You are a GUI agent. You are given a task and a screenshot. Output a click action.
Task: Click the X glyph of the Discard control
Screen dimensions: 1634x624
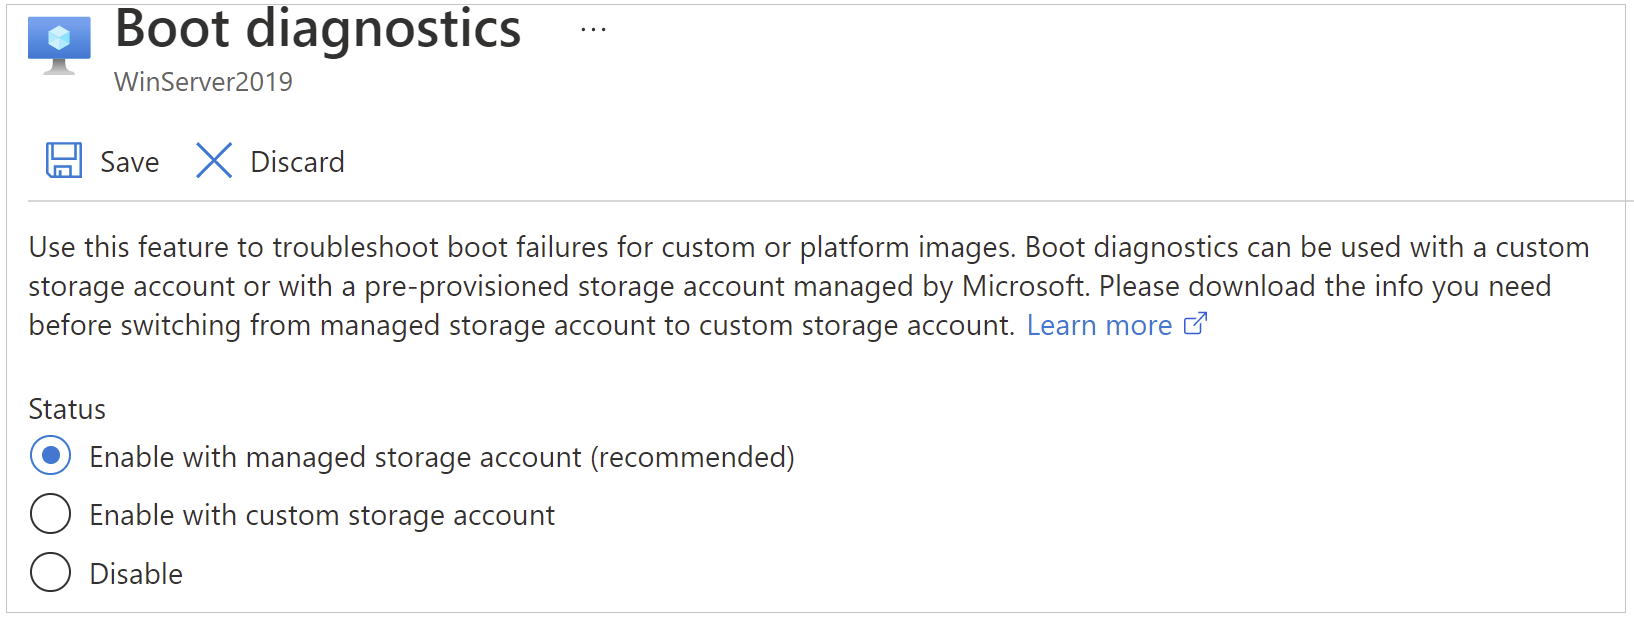coord(213,160)
